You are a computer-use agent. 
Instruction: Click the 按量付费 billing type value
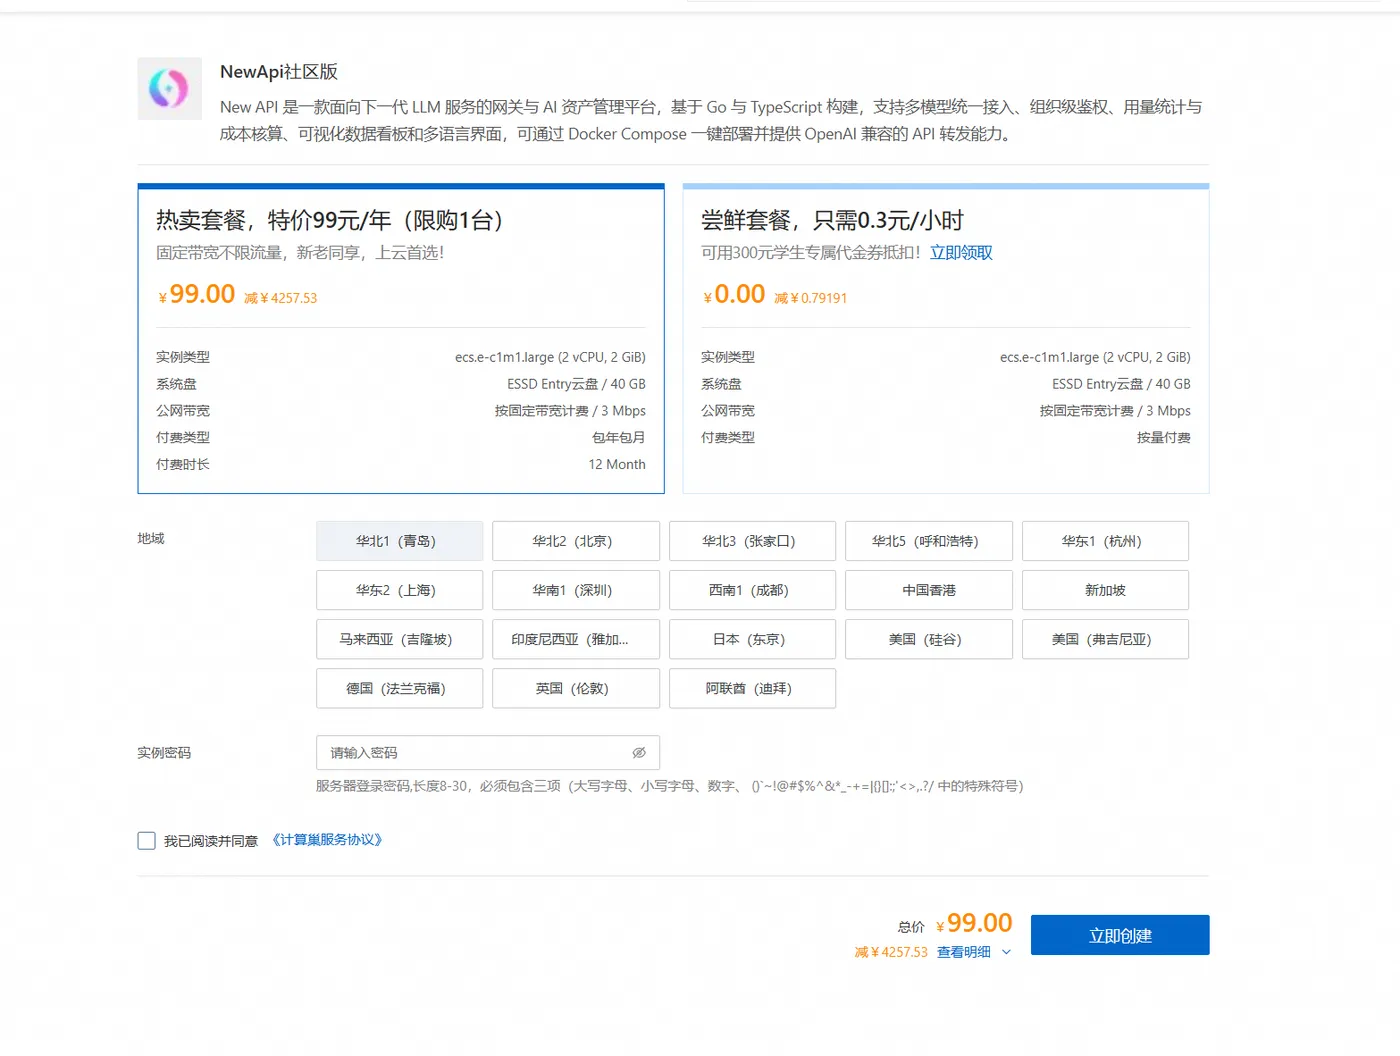point(1164,437)
